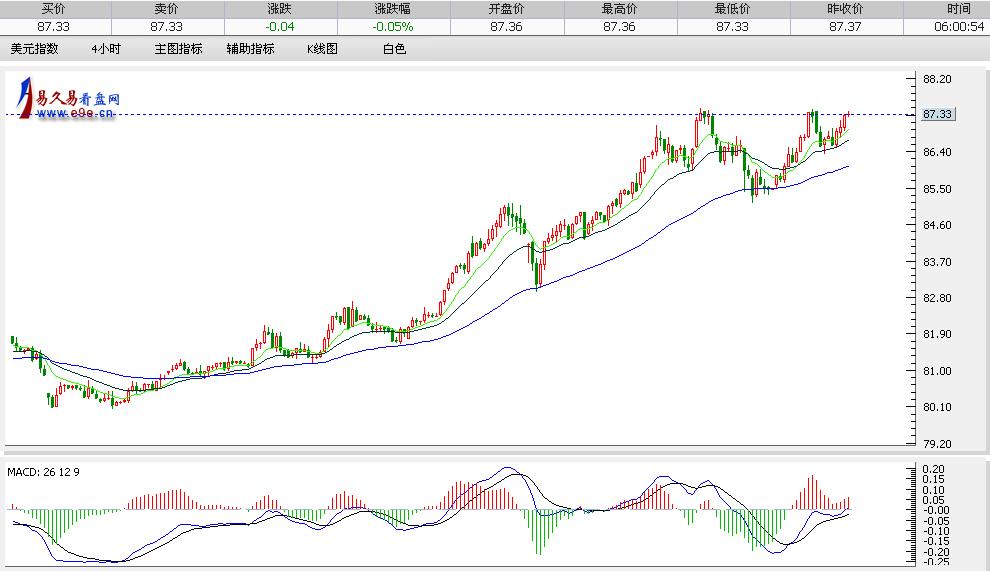Select the 06:00:54 time value

coord(959,27)
